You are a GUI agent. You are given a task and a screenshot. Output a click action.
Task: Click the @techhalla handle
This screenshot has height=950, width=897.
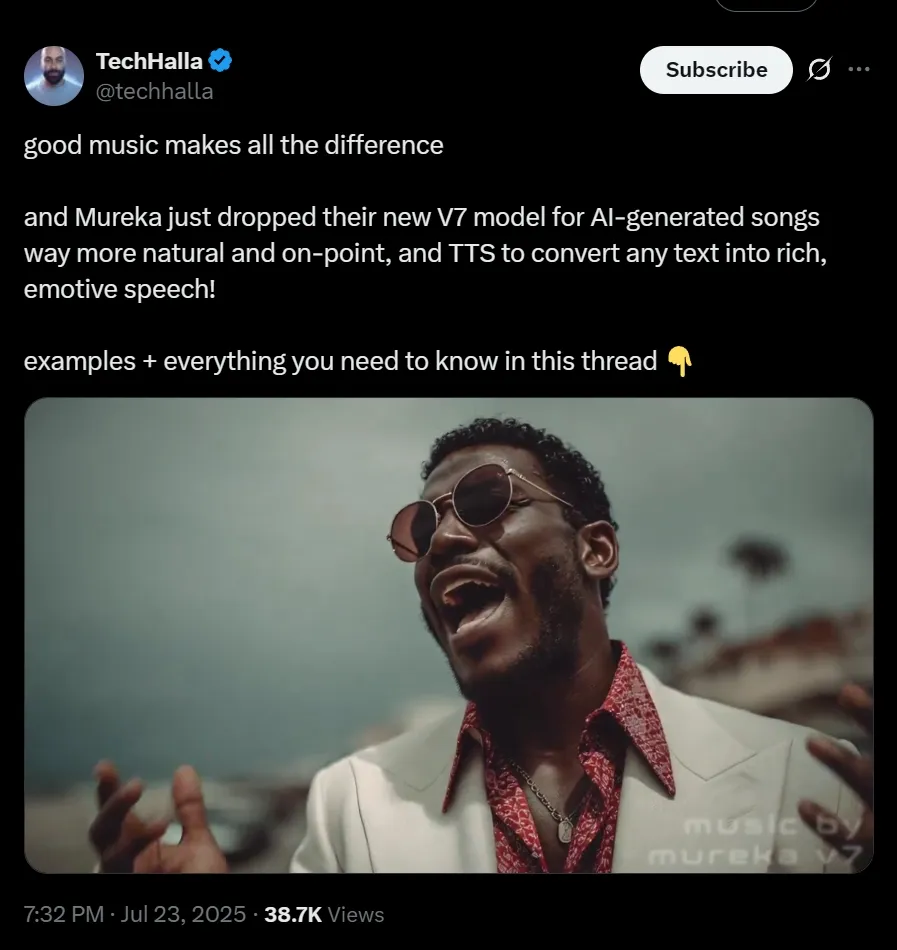[x=154, y=91]
